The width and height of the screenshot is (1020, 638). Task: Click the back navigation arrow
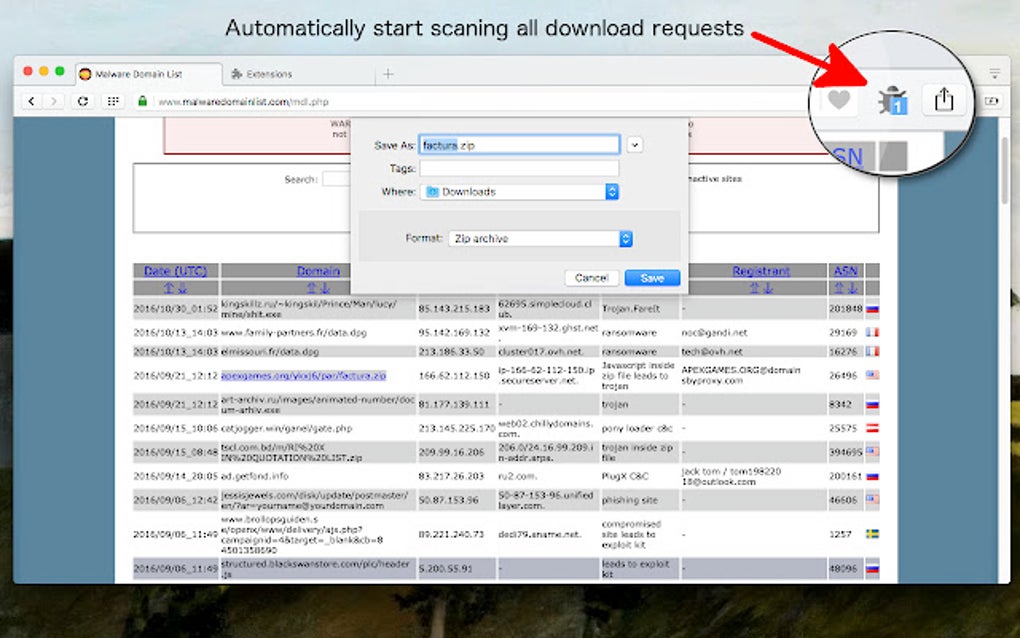pos(33,101)
